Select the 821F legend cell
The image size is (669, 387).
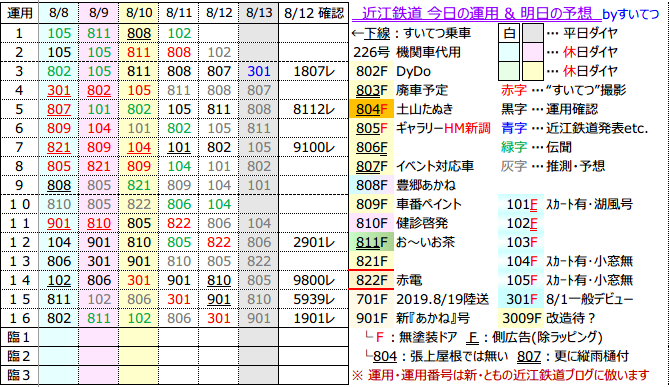pyautogui.click(x=371, y=261)
